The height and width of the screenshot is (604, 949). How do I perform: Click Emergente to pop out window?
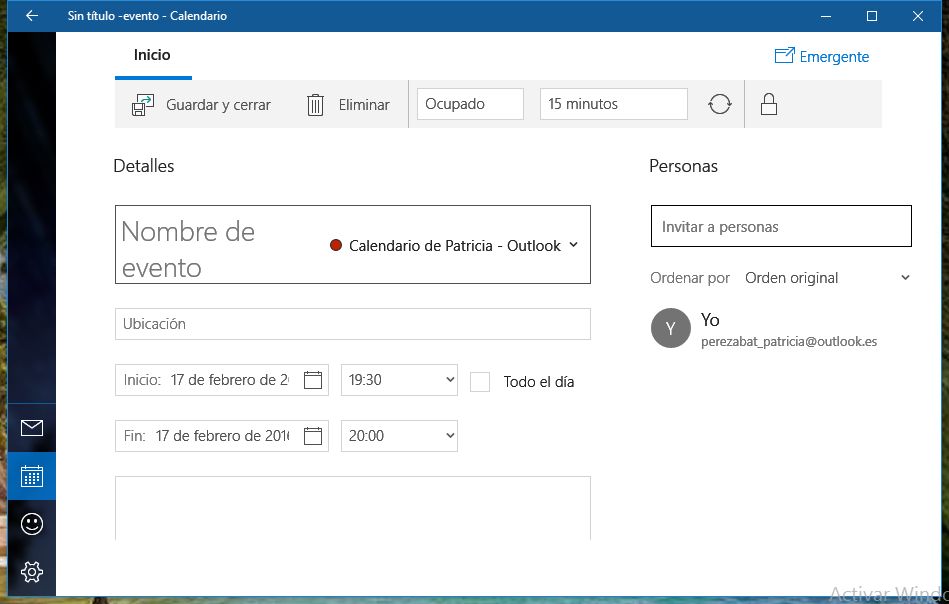tap(822, 57)
